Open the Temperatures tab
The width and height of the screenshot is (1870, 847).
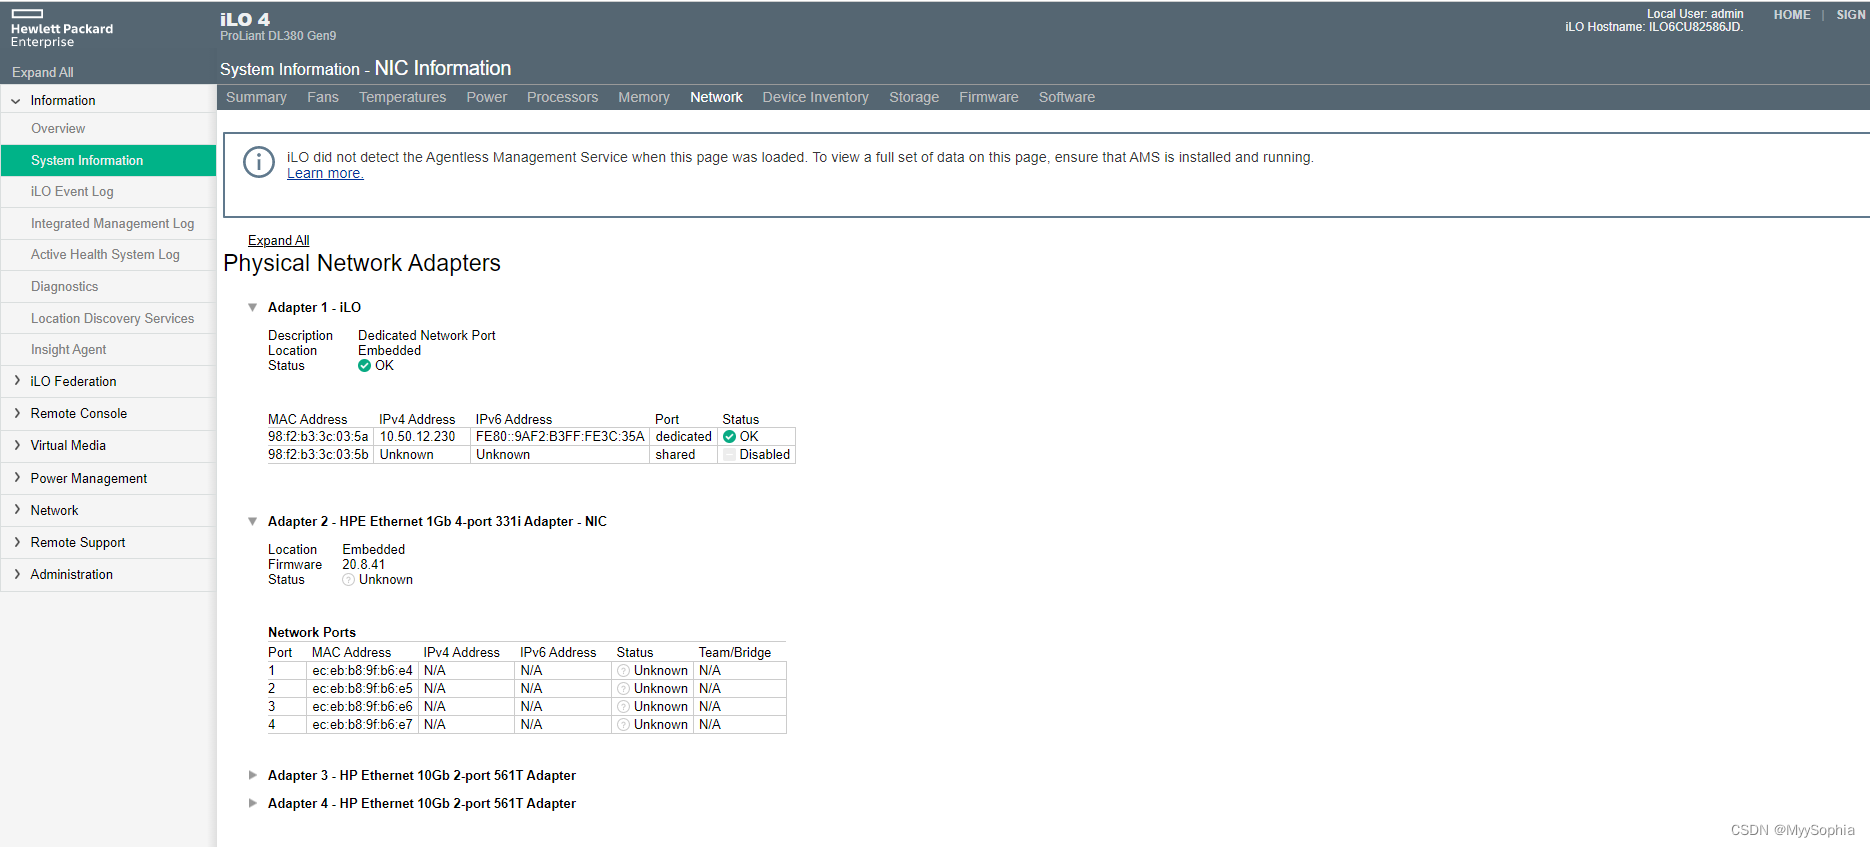pyautogui.click(x=403, y=97)
